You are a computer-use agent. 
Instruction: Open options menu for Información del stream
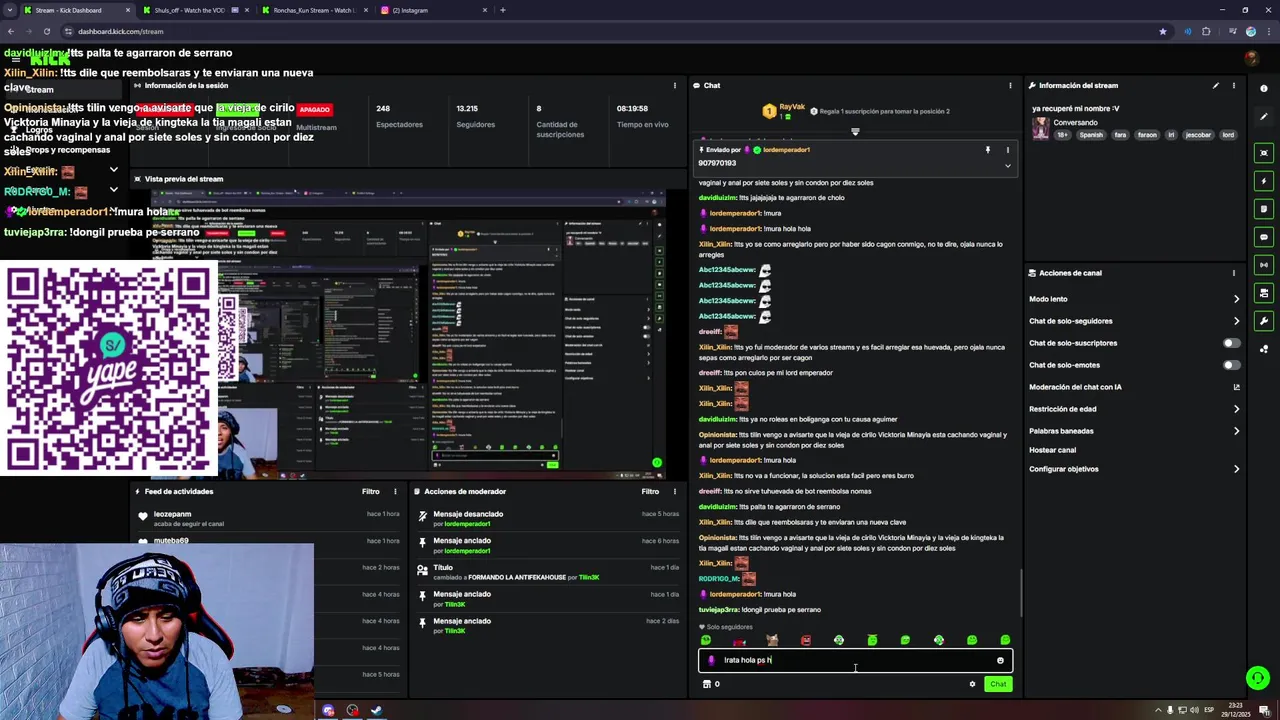pyautogui.click(x=1234, y=85)
